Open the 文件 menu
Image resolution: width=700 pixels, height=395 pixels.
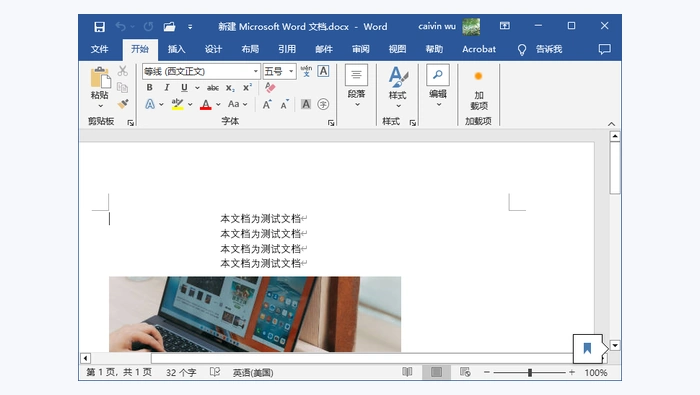[100, 49]
